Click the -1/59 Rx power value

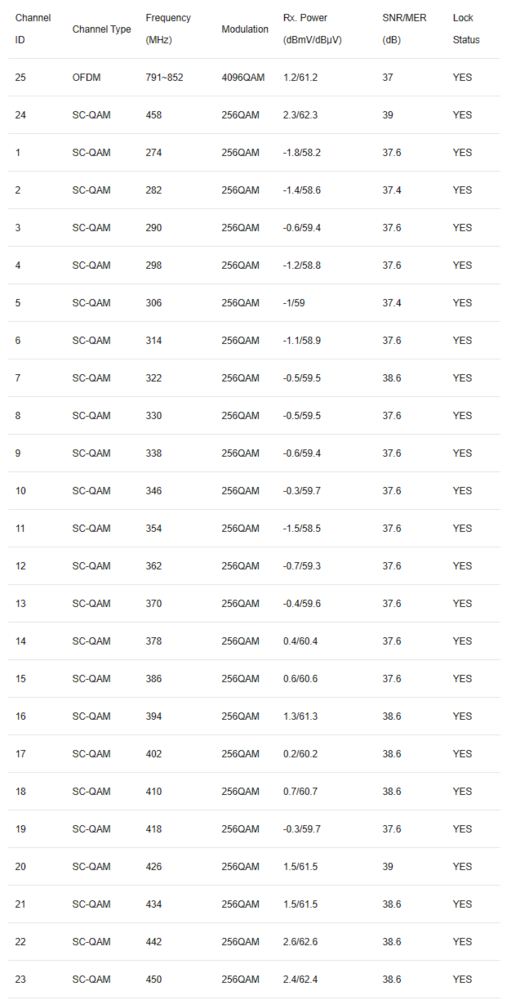[294, 303]
